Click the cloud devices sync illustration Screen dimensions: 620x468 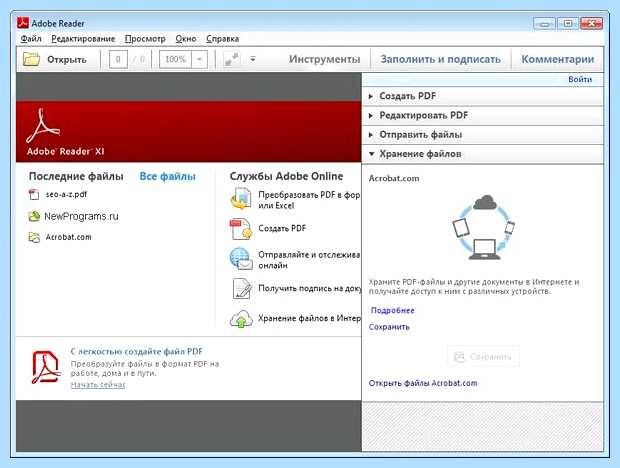483,227
